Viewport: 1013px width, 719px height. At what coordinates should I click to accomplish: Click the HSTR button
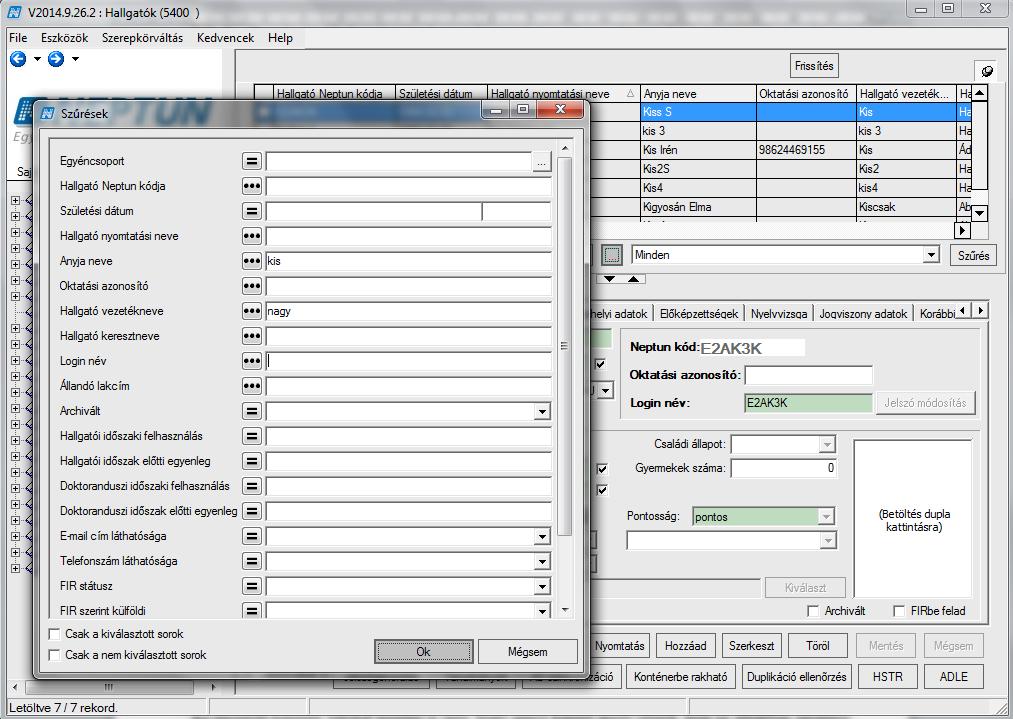[x=888, y=677]
